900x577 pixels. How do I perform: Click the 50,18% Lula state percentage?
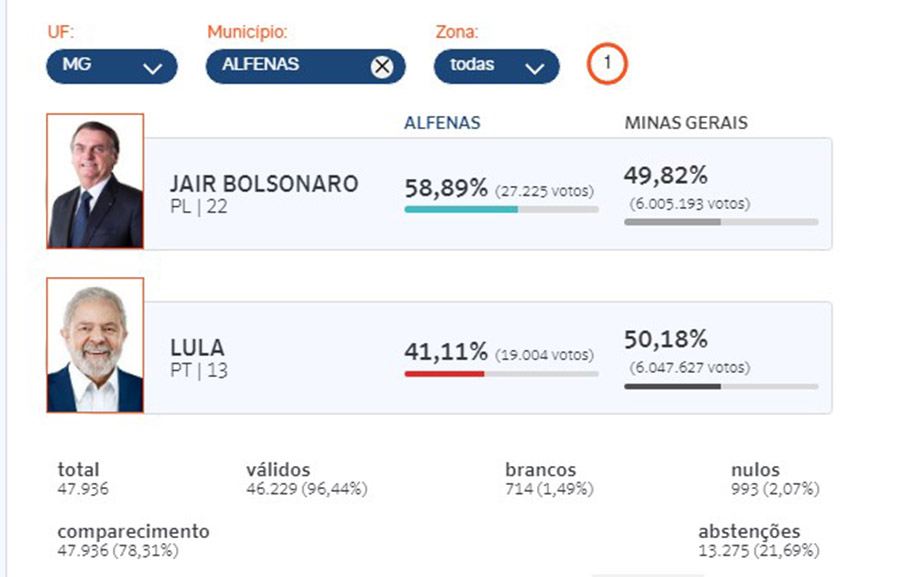click(666, 339)
